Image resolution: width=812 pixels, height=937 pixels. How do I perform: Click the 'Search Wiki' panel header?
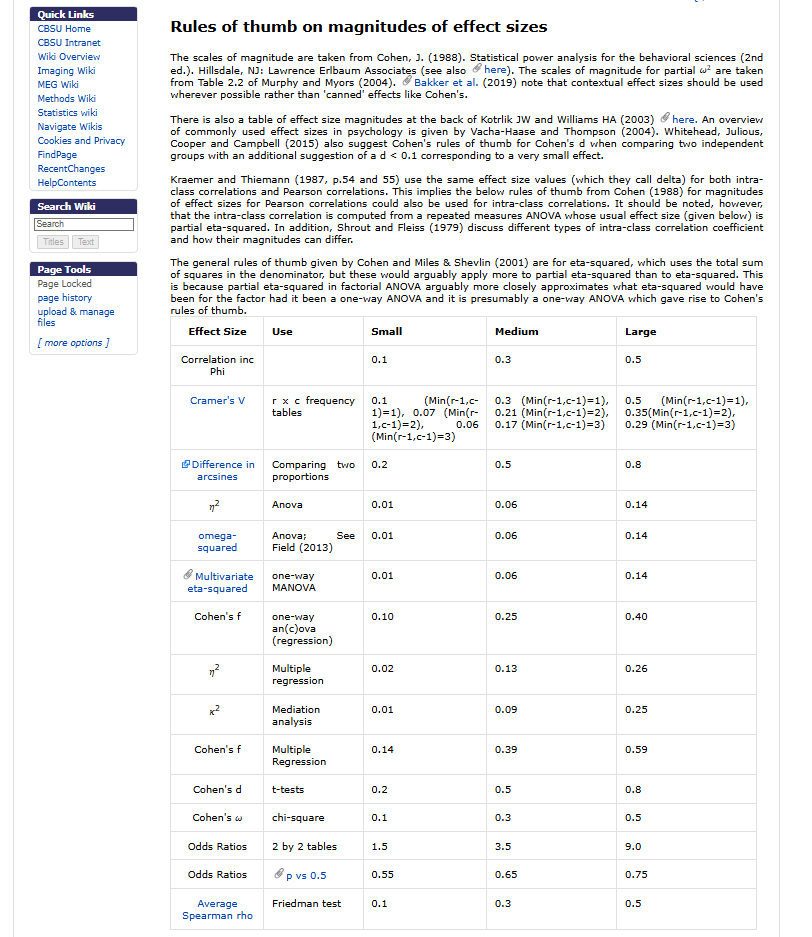[x=84, y=207]
